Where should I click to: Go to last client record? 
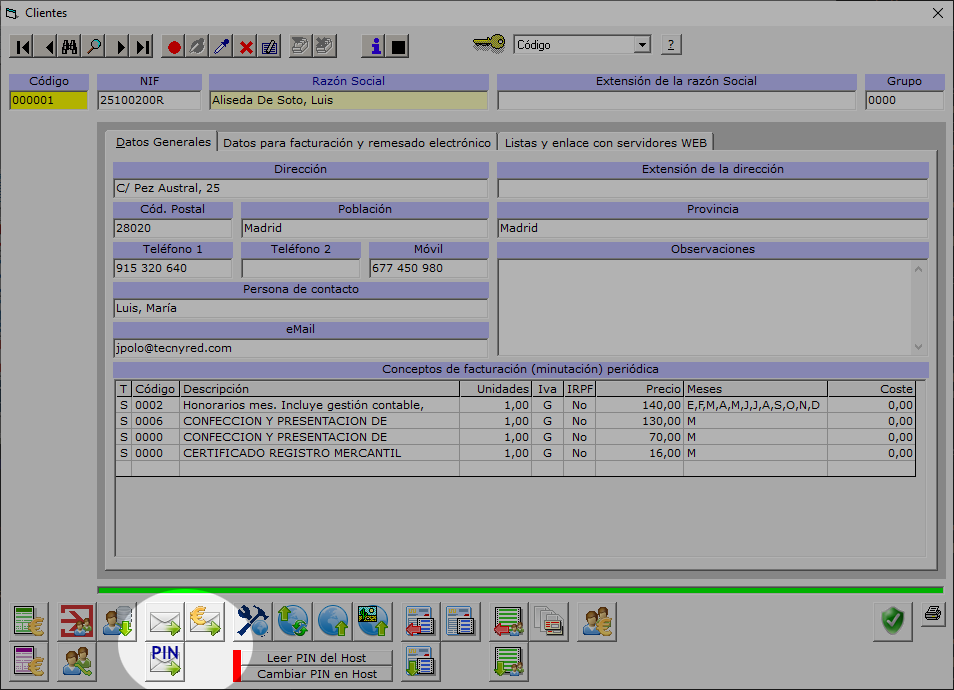coord(143,46)
